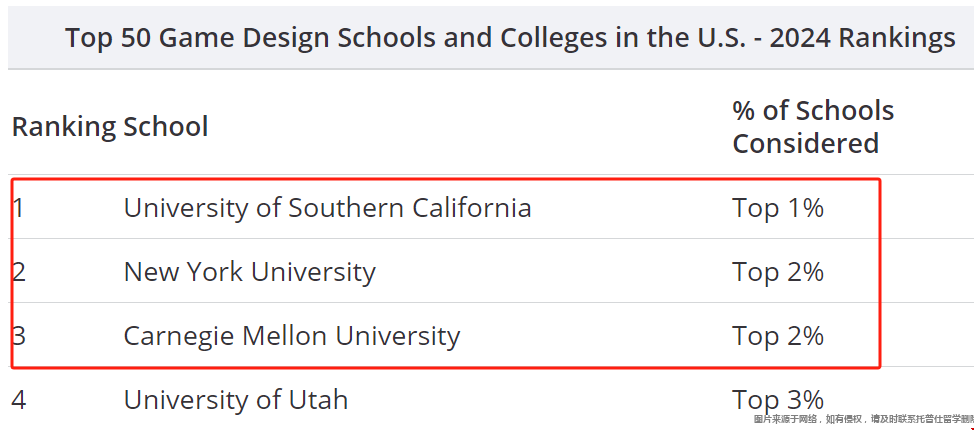Screen dimensions: 974x430
Task: Click the word 'Considered' in the header
Action: click(806, 143)
